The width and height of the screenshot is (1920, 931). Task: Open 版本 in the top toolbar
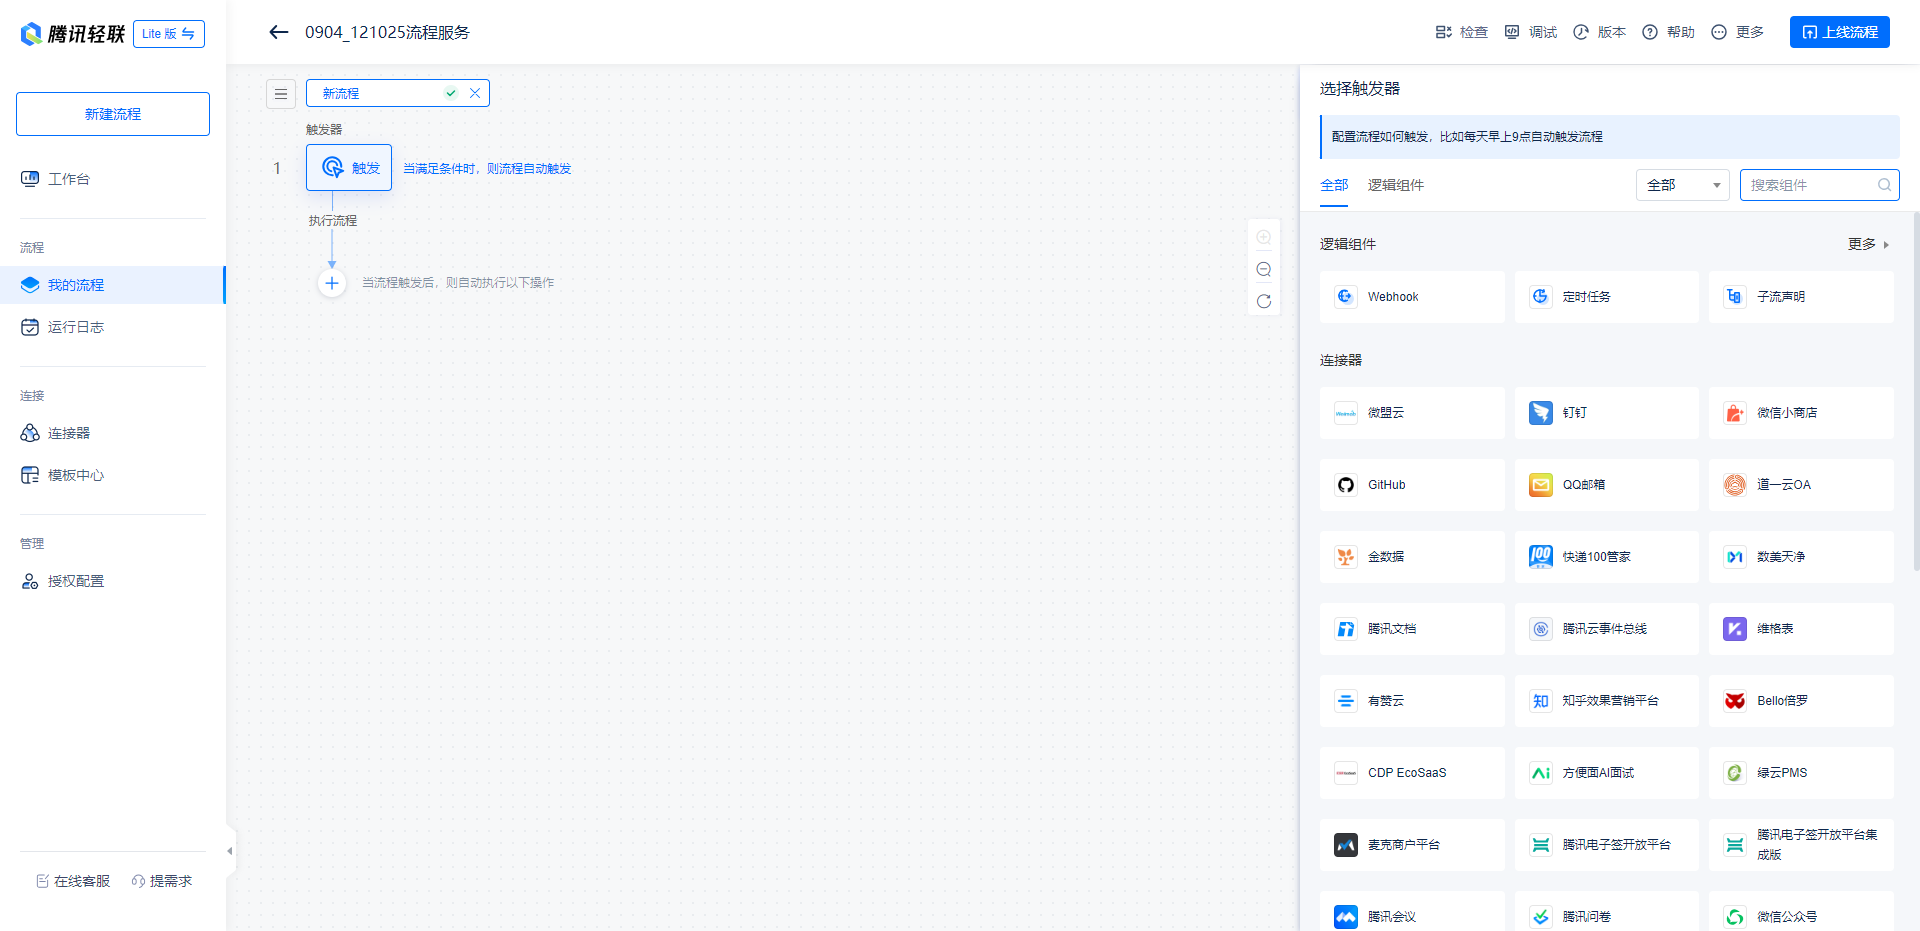1600,32
